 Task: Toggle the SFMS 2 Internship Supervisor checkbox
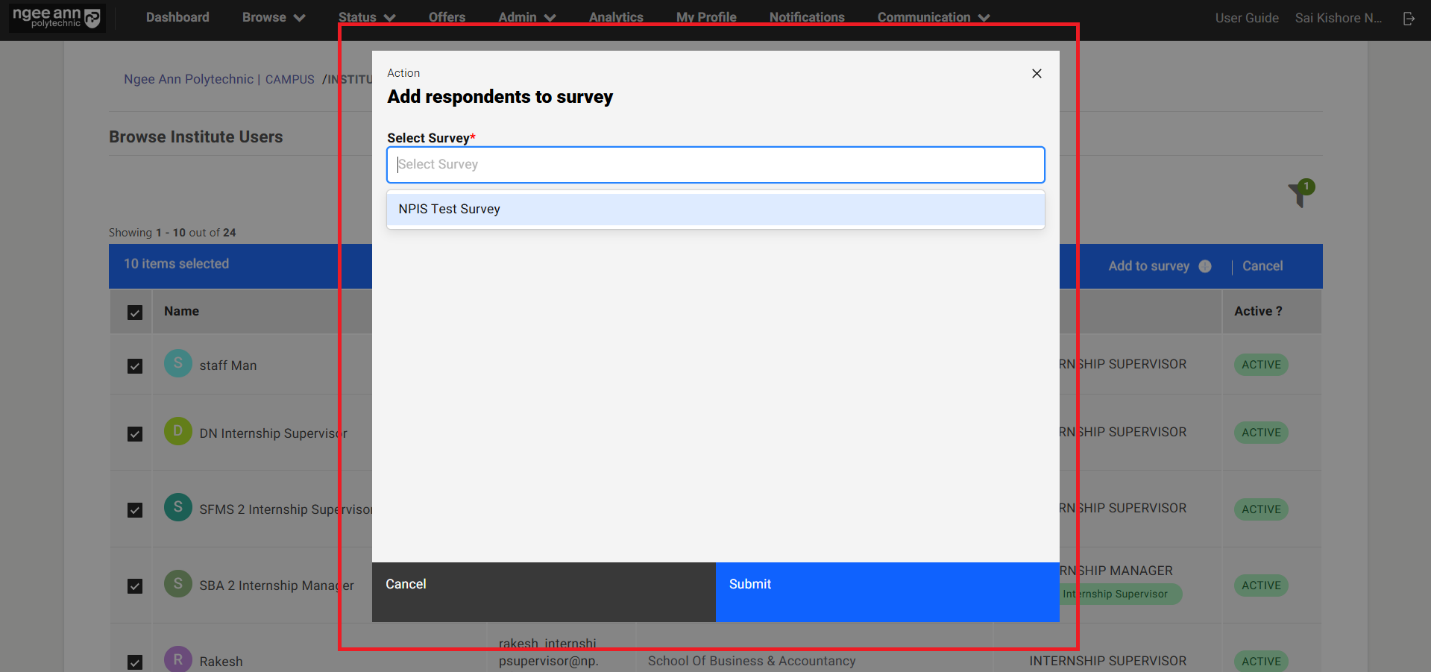135,510
